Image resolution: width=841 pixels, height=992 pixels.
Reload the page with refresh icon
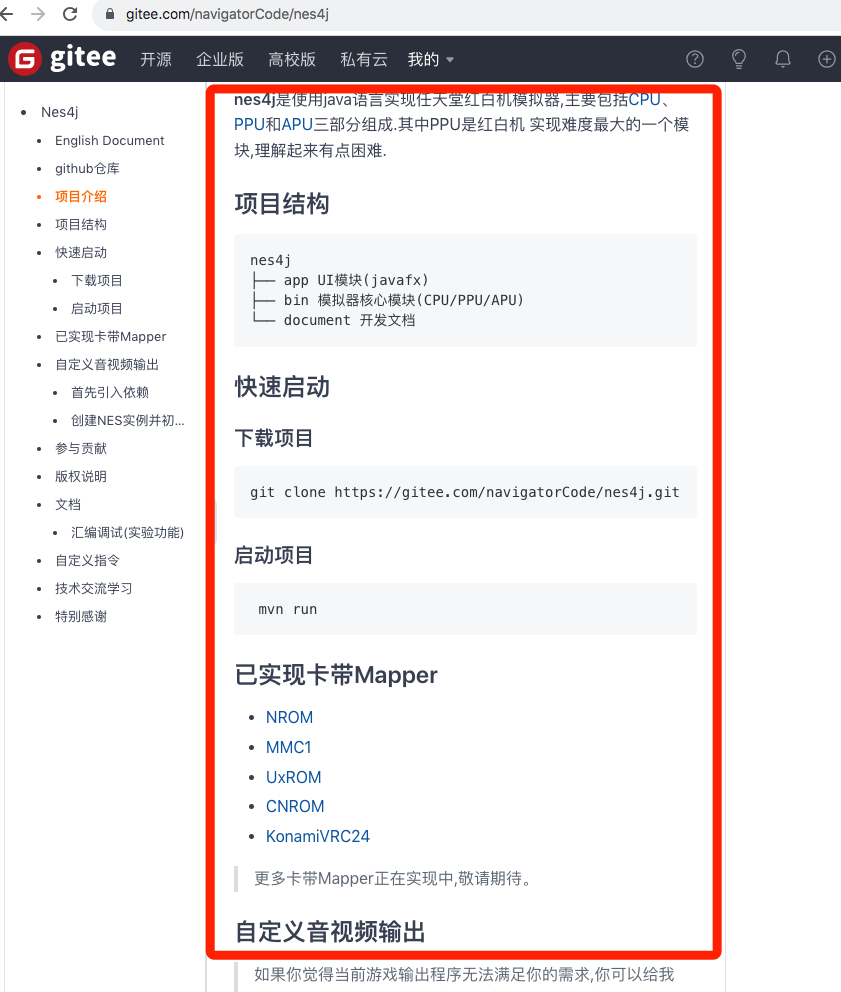70,14
